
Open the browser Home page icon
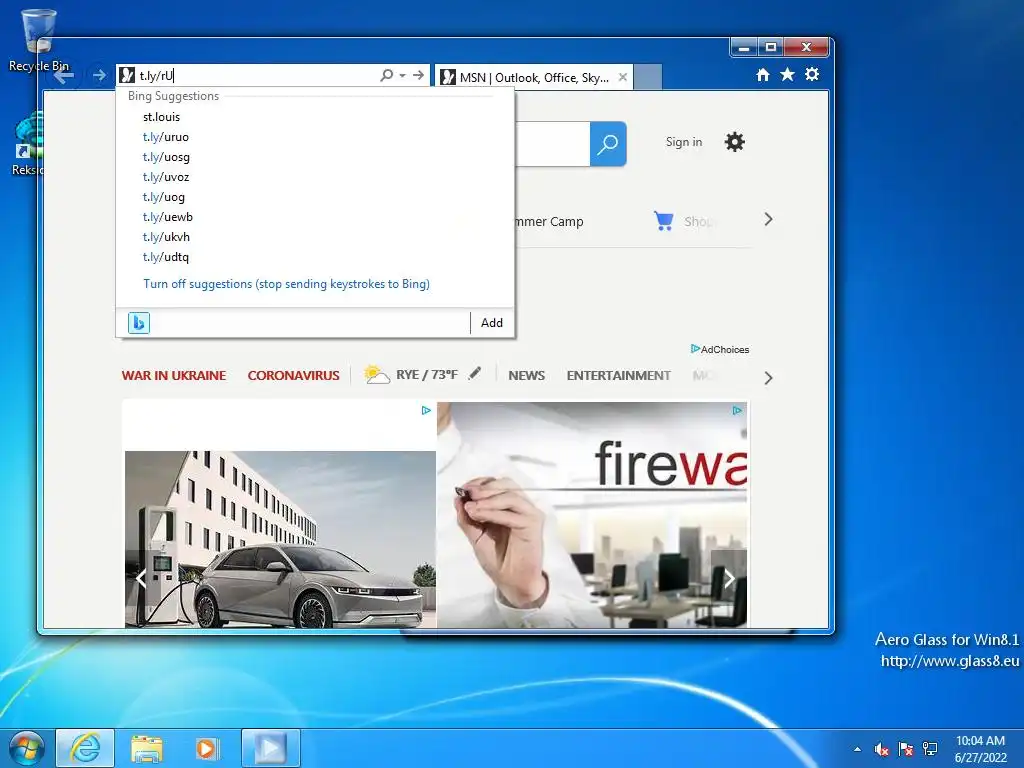[x=763, y=74]
